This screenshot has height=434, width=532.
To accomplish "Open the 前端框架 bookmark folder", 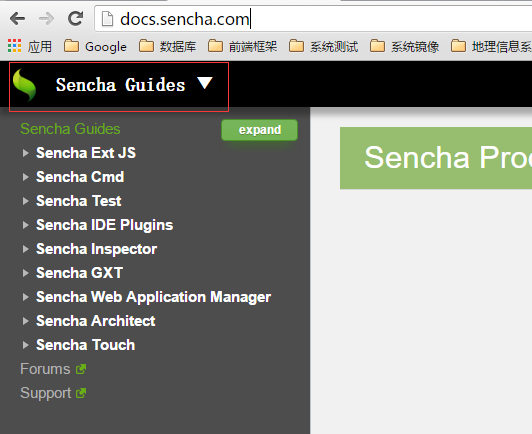I will 243,46.
